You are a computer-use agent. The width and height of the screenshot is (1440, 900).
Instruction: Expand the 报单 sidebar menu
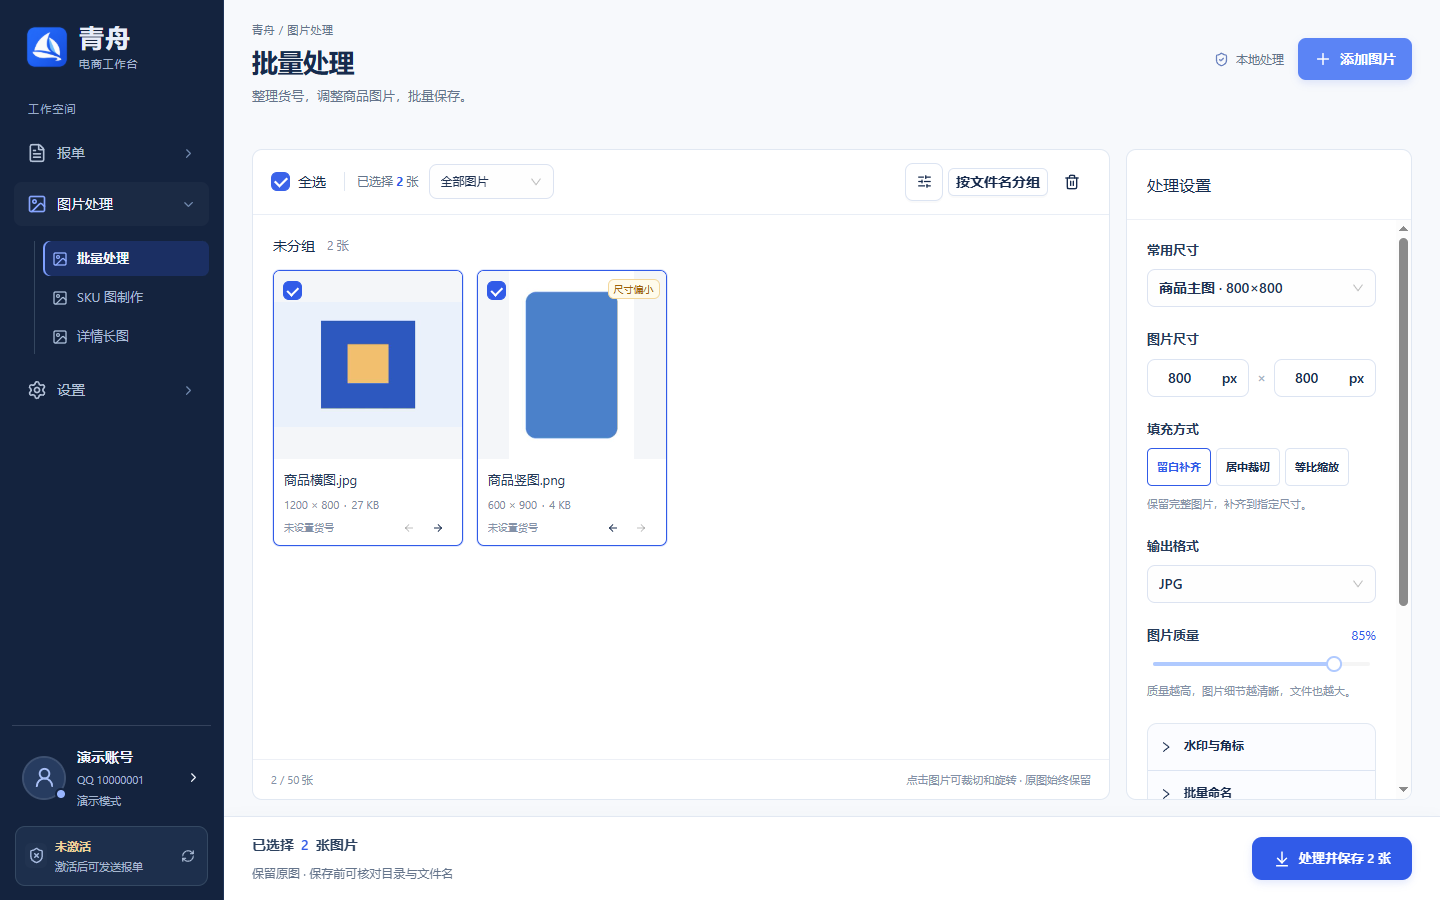click(x=112, y=153)
